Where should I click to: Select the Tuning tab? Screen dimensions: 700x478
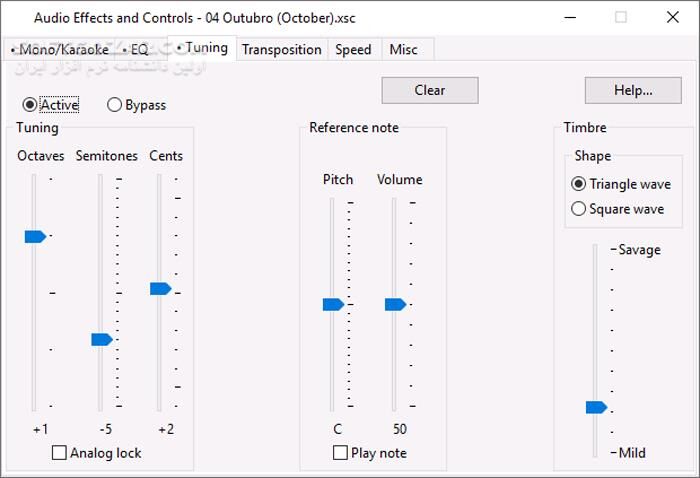pos(205,48)
